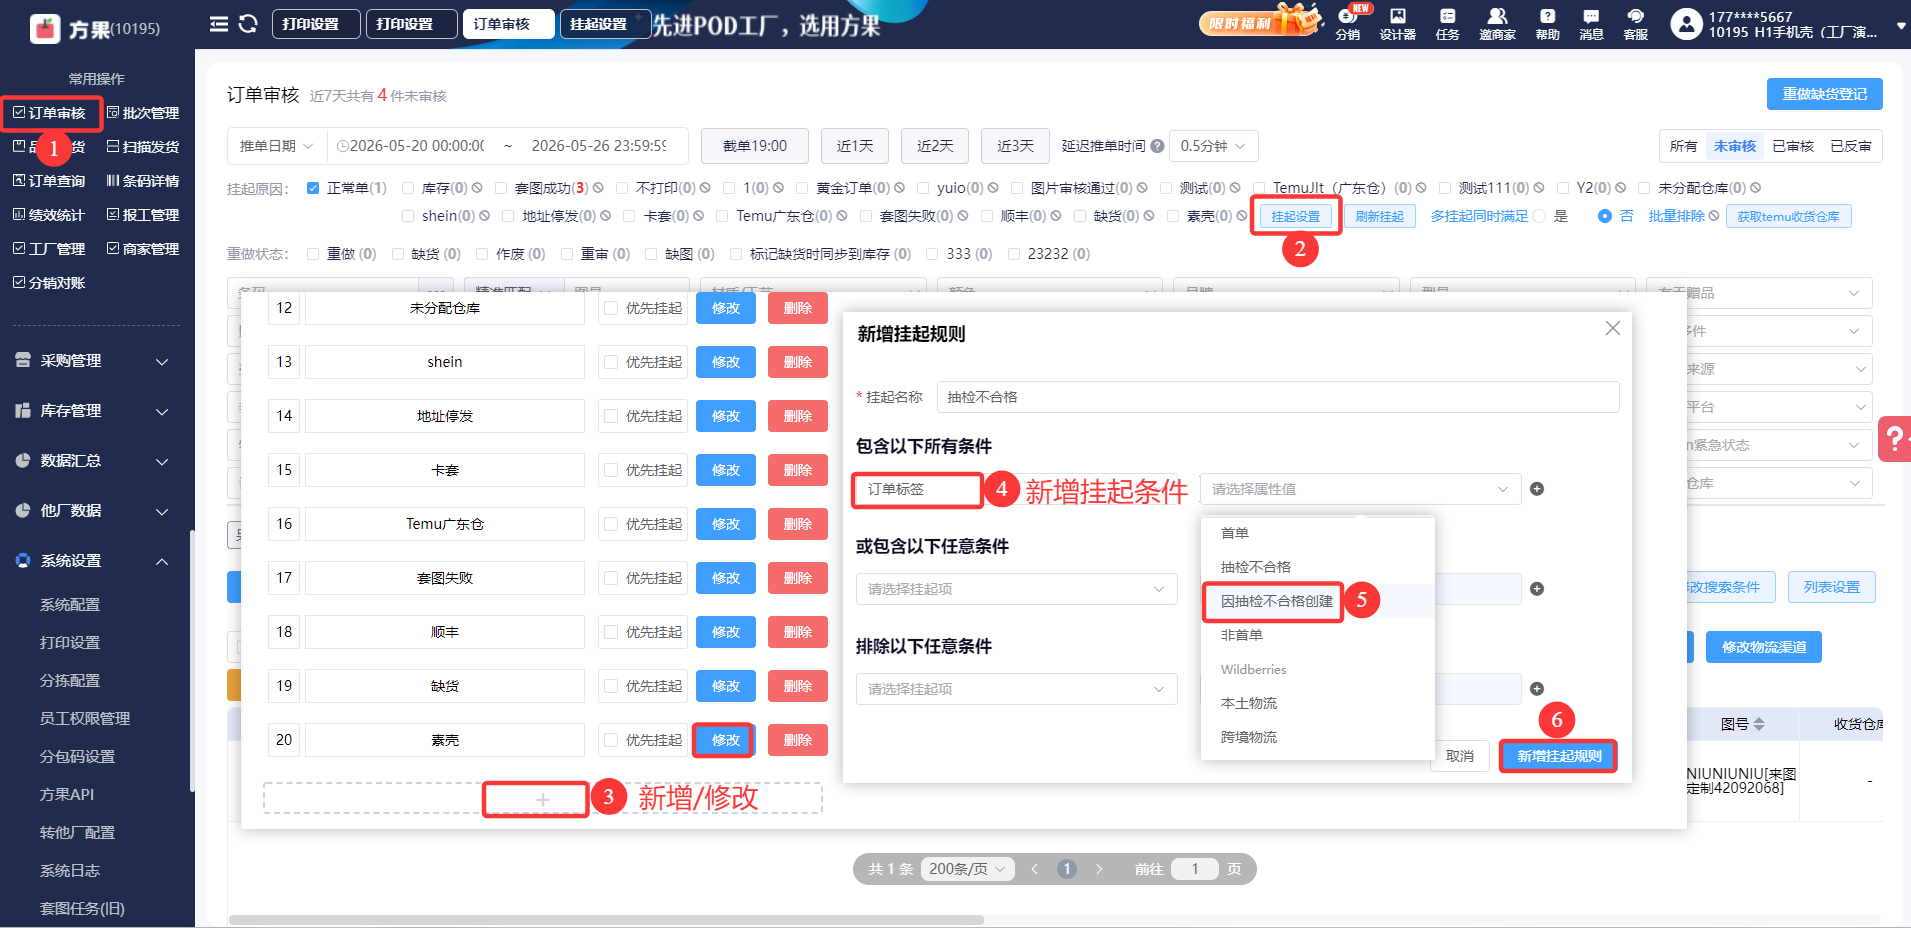This screenshot has width=1911, height=928.
Task: Check the 套图成功(3) checkbox
Action: pyautogui.click(x=501, y=188)
